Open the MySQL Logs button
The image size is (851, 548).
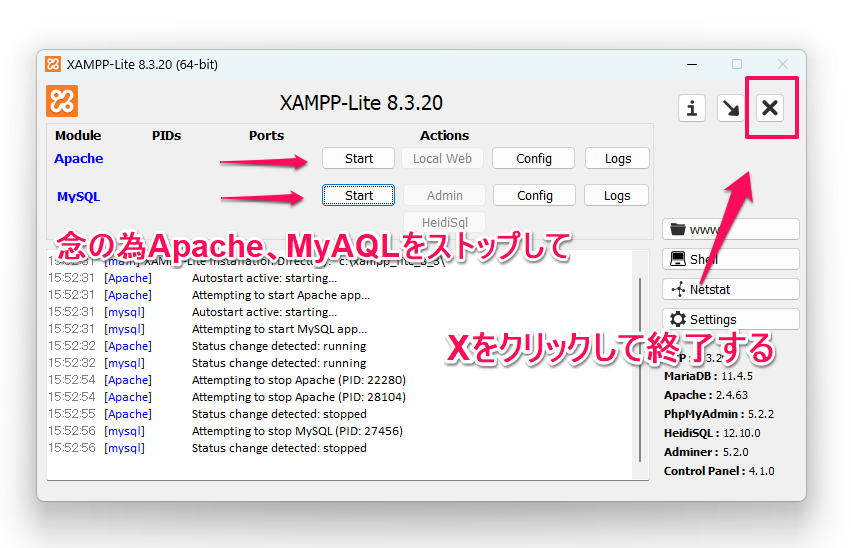(x=617, y=195)
